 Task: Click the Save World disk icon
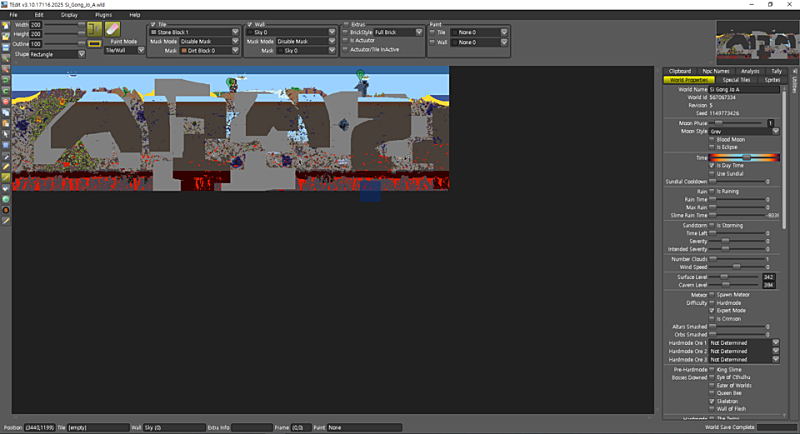coord(6,47)
